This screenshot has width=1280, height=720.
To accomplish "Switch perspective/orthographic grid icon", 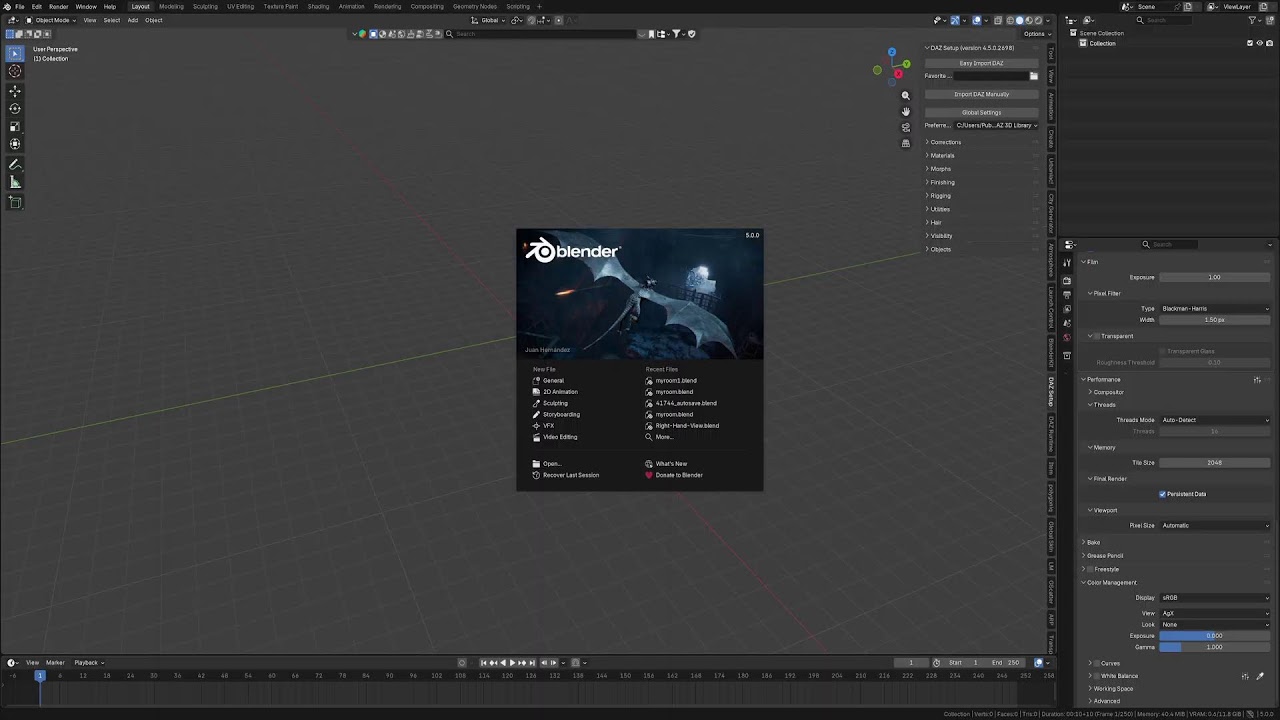I will click(x=906, y=143).
